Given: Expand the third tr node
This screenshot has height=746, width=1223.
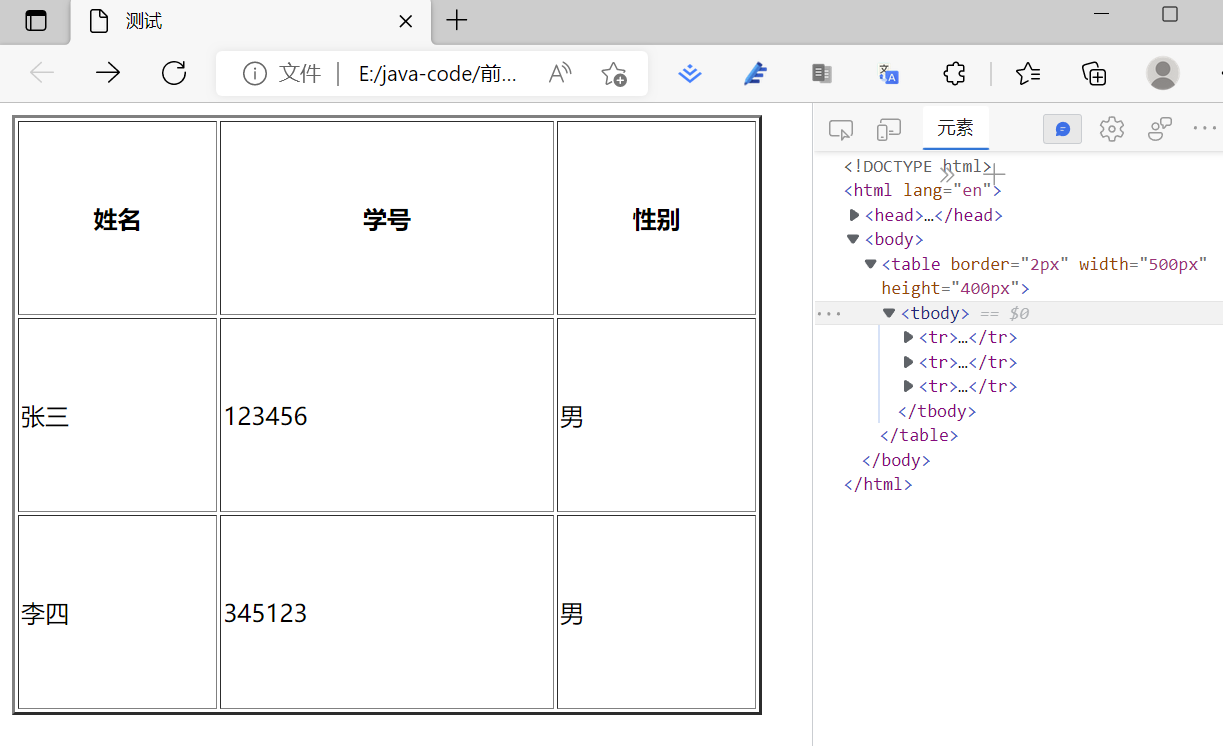Looking at the screenshot, I should pyautogui.click(x=908, y=386).
